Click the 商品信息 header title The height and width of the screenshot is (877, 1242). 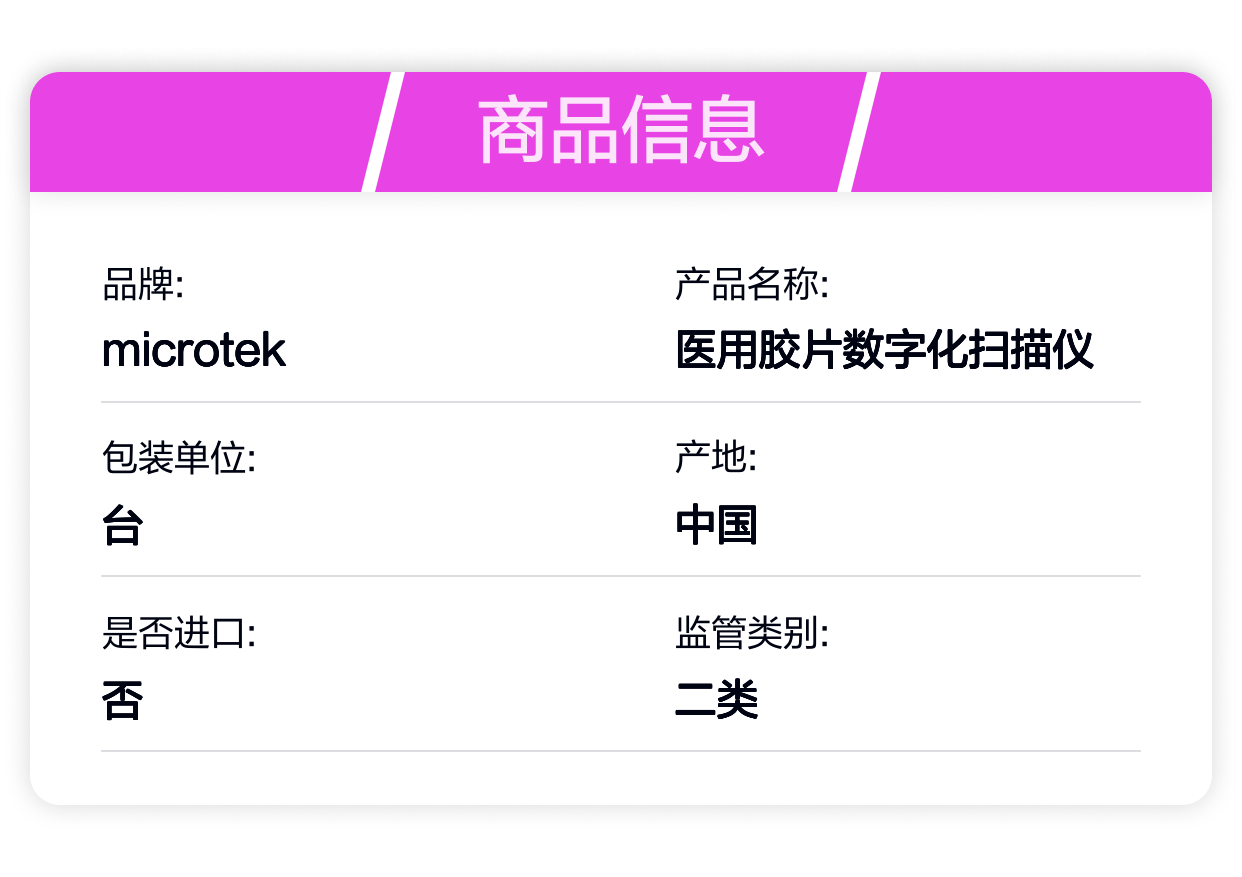point(621,132)
